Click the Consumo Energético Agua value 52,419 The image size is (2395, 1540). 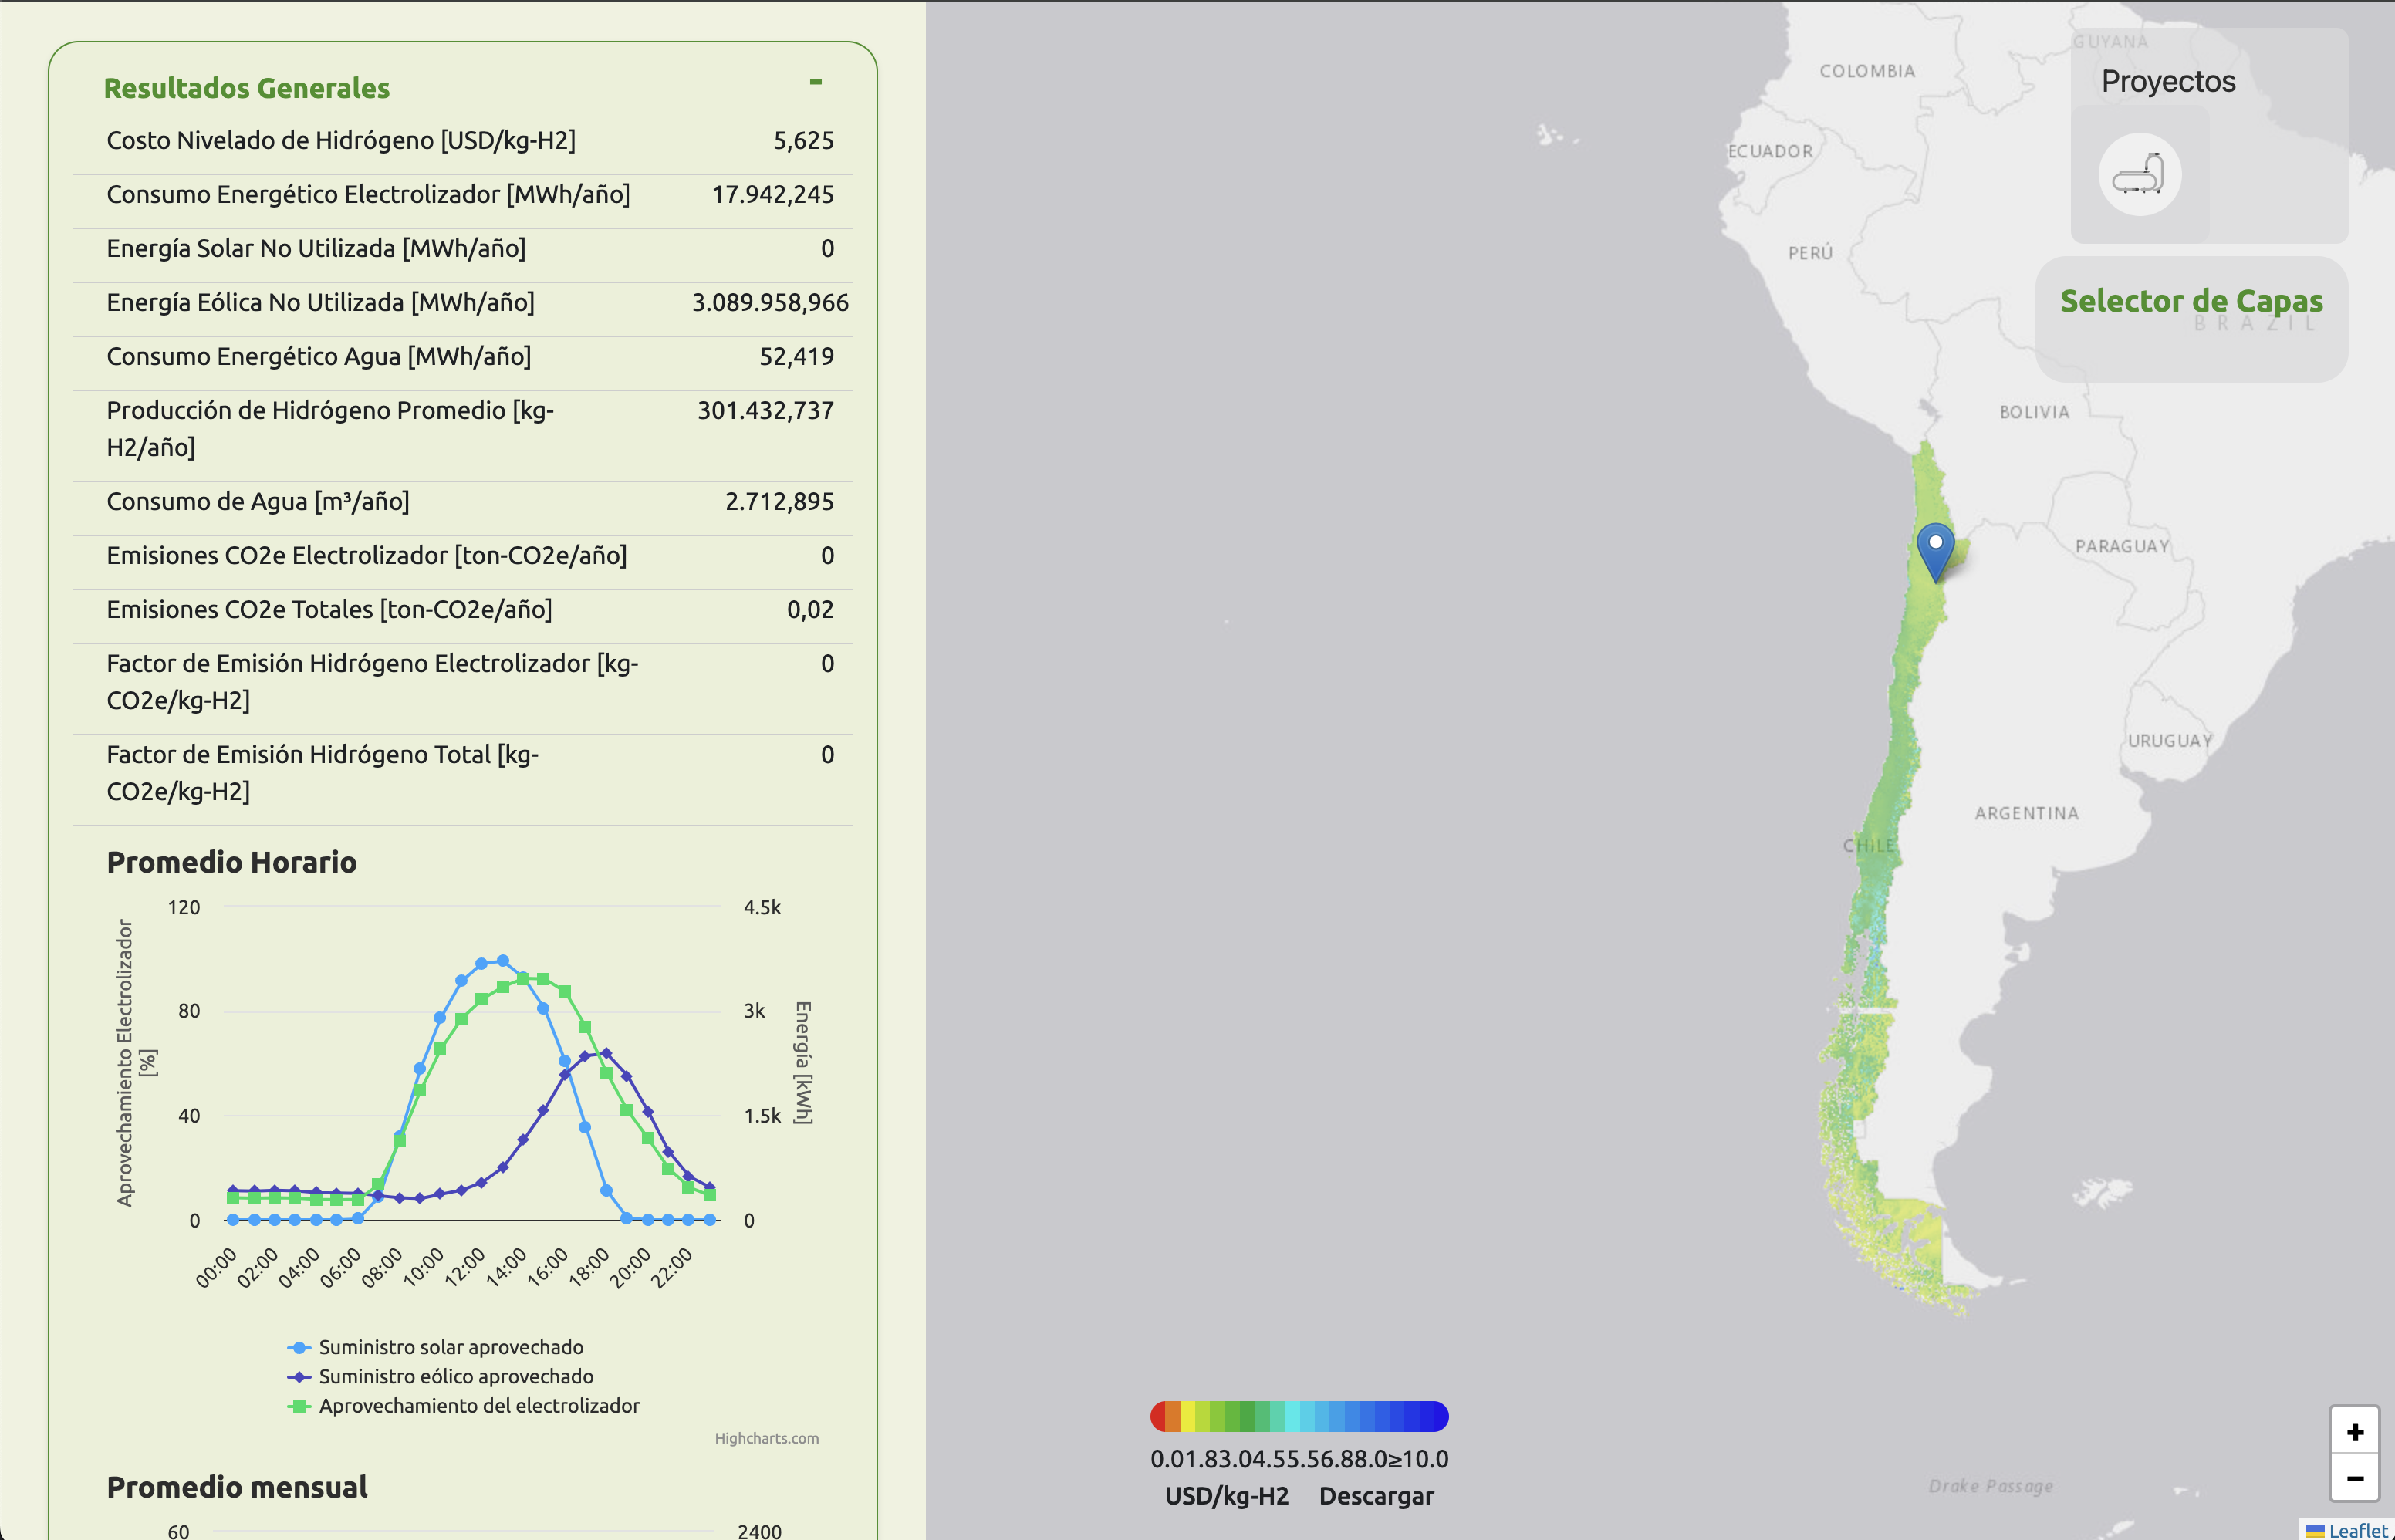[796, 357]
